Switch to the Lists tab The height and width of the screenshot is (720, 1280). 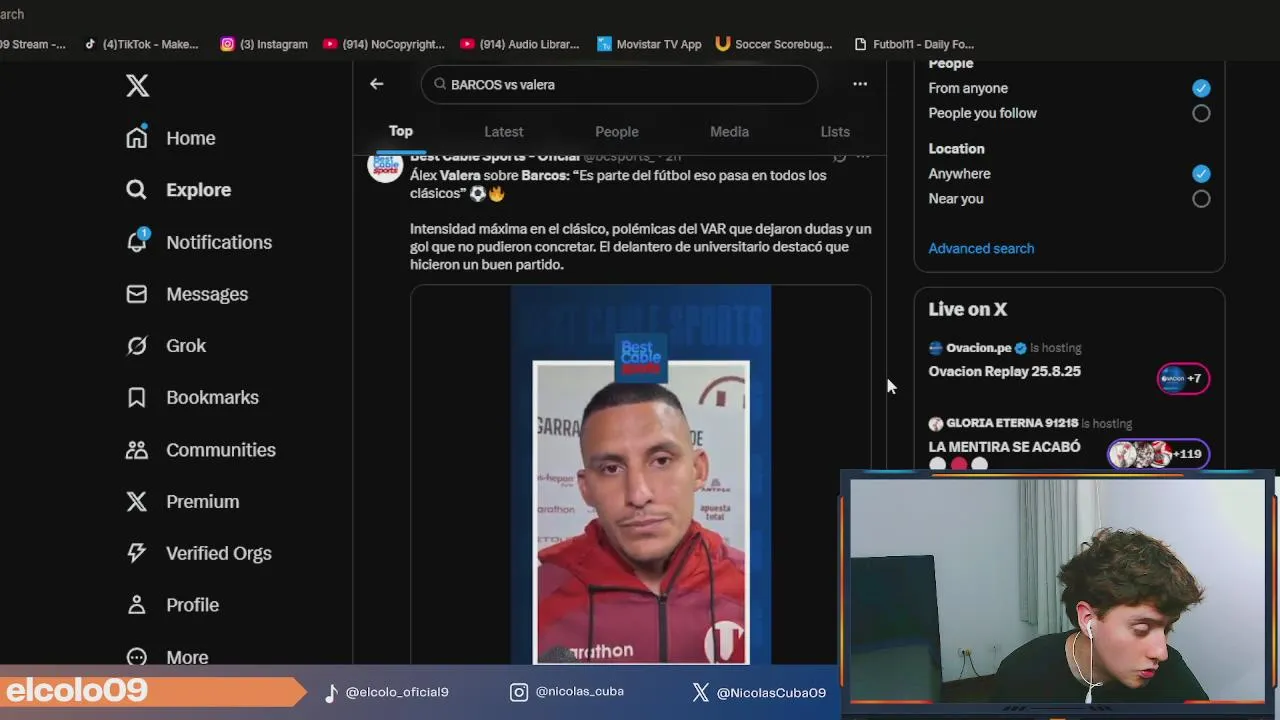(835, 131)
